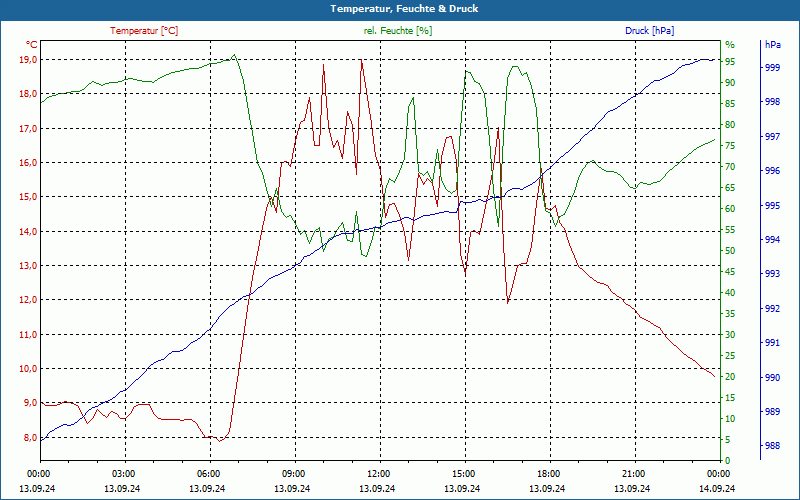The height and width of the screenshot is (500, 800).
Task: Click the '18:00' time axis label
Action: 548,473
